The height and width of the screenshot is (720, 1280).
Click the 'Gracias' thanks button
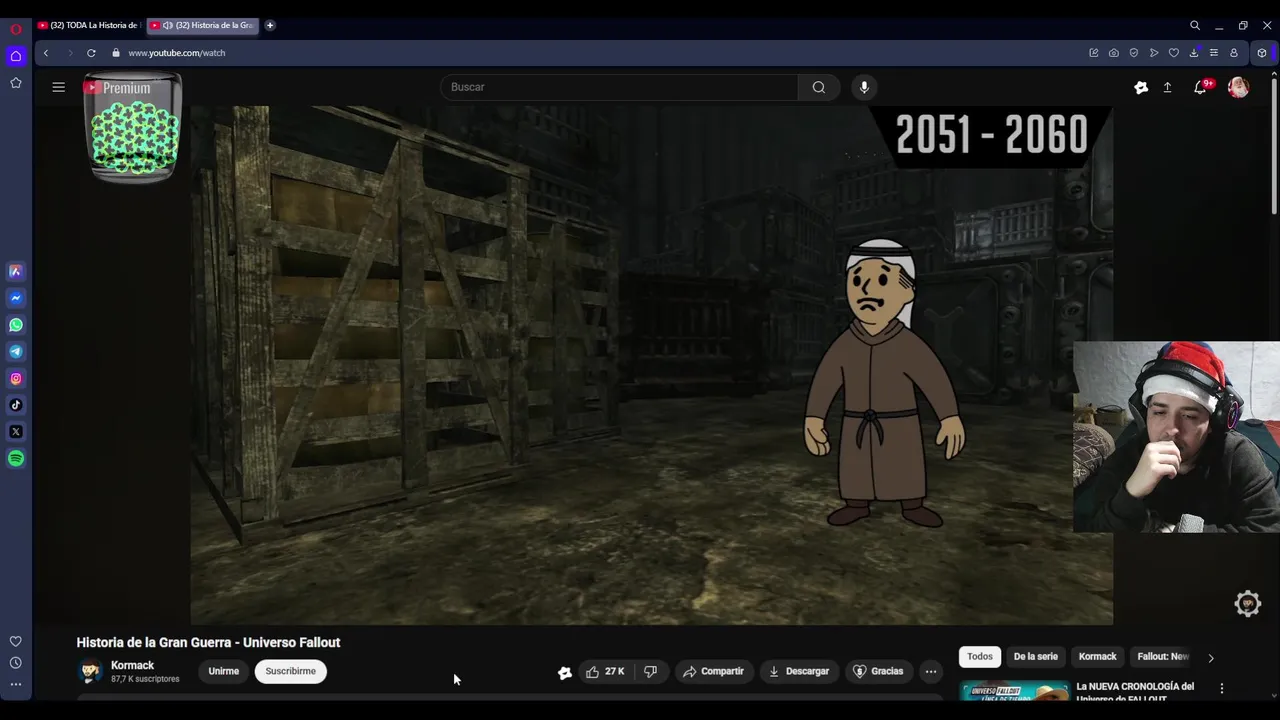pyautogui.click(x=878, y=671)
